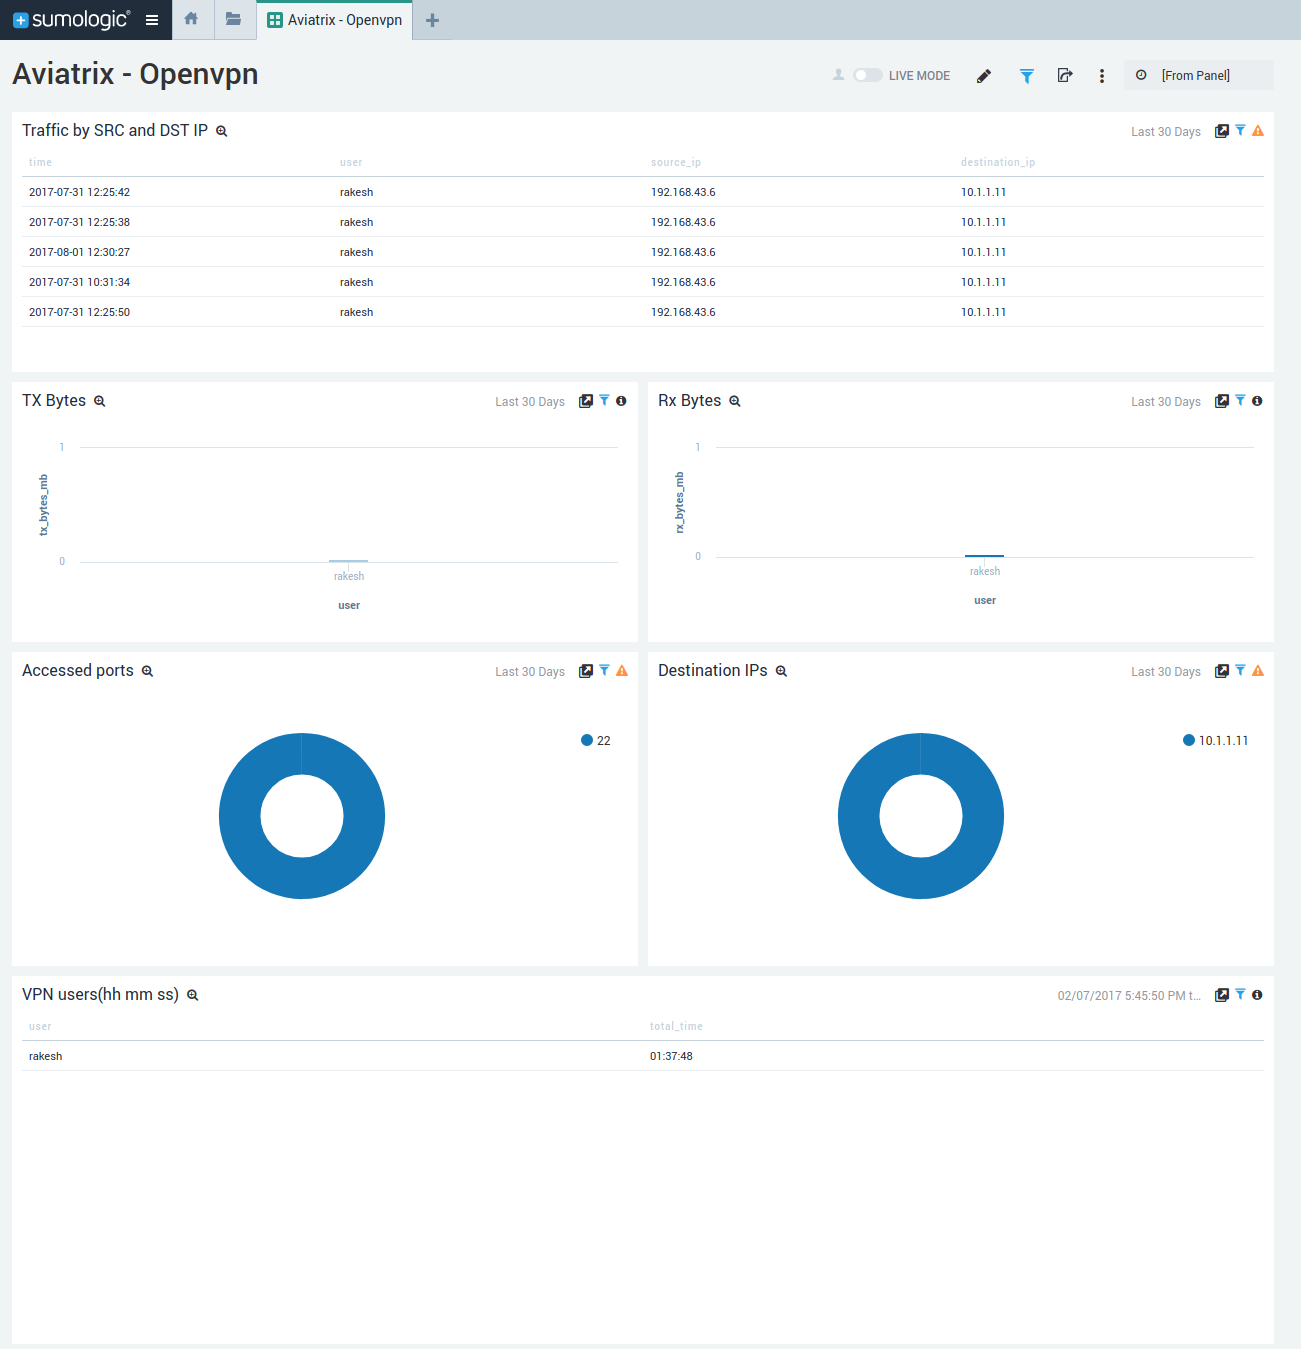Sort table by source_ip column header

click(676, 162)
